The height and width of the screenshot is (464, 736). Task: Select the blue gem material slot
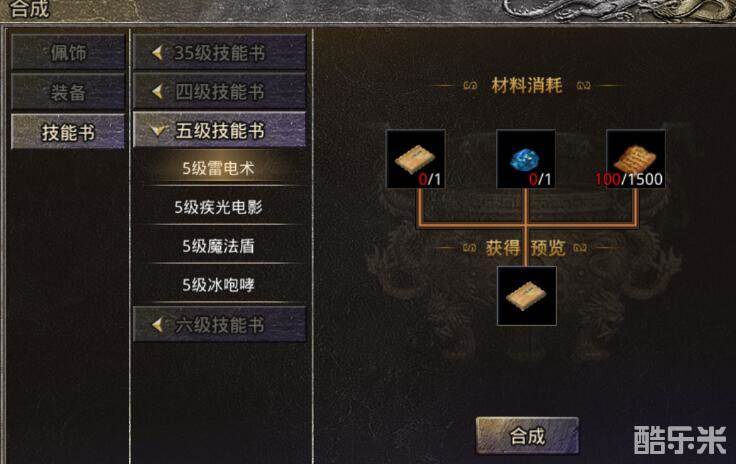(526, 159)
